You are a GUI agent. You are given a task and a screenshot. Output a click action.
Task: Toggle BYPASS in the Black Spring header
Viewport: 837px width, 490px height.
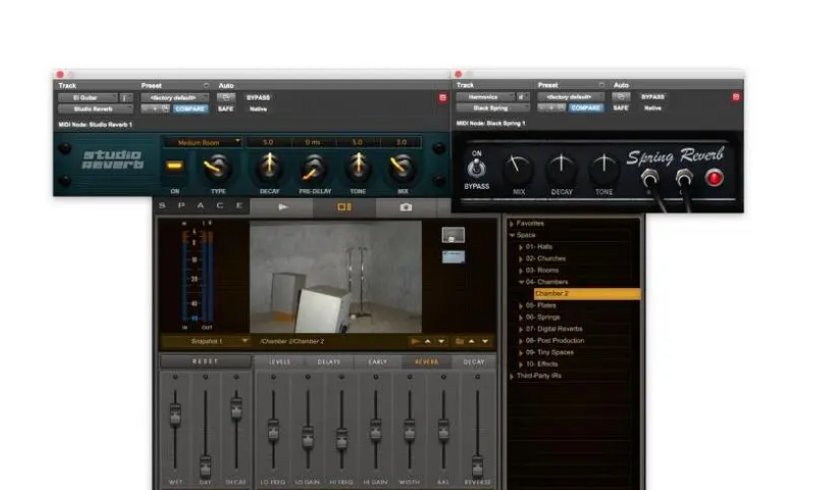click(x=653, y=97)
